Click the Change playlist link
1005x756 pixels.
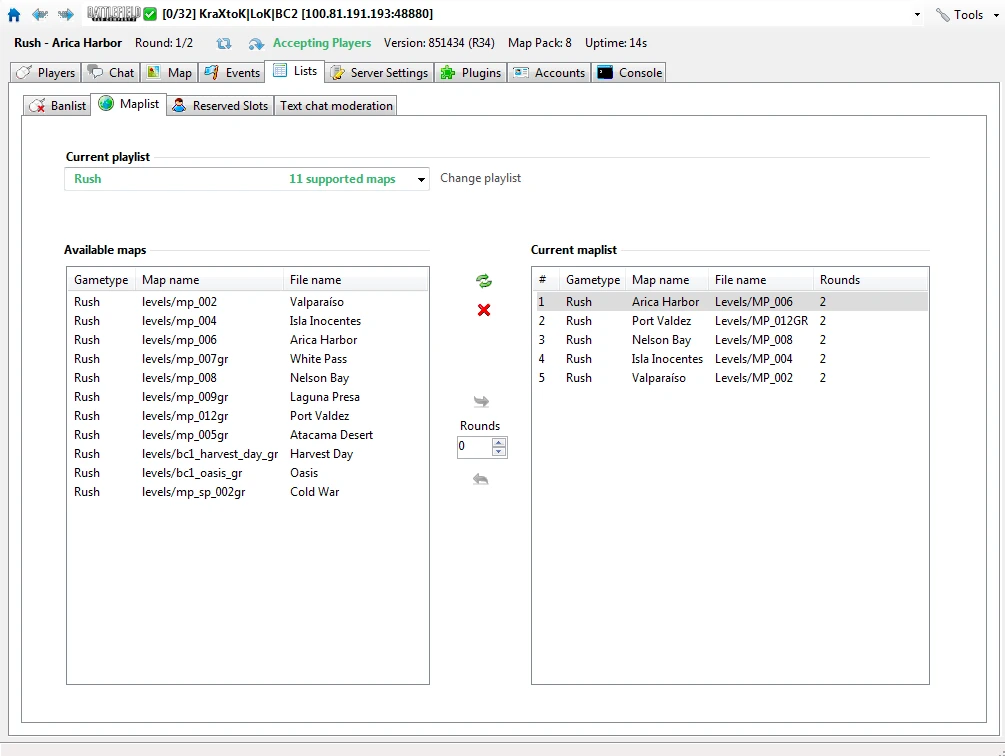pos(480,178)
